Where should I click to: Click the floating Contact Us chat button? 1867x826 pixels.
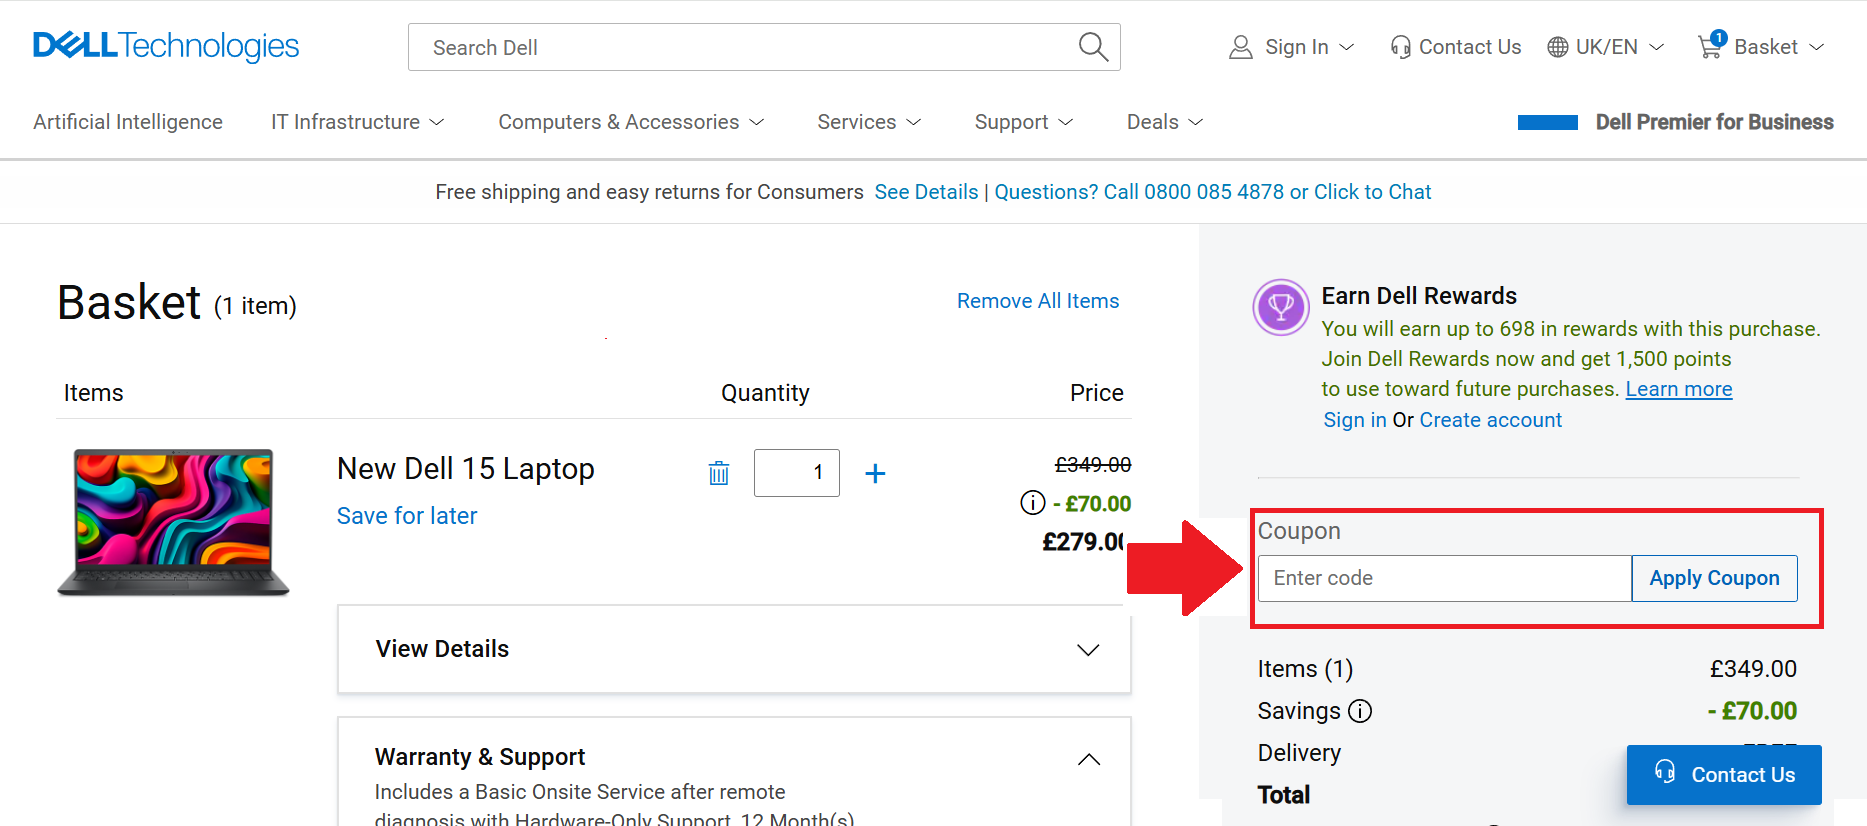click(1723, 775)
